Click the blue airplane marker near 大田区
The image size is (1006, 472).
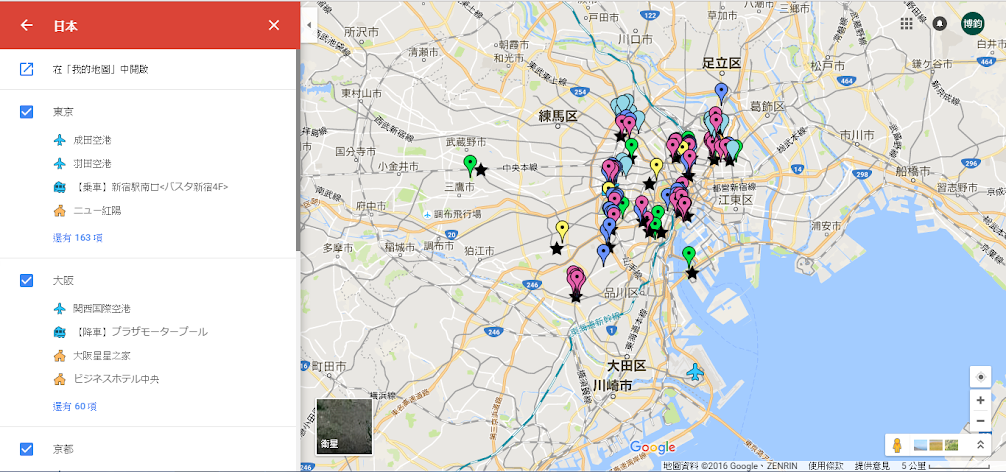point(696,373)
